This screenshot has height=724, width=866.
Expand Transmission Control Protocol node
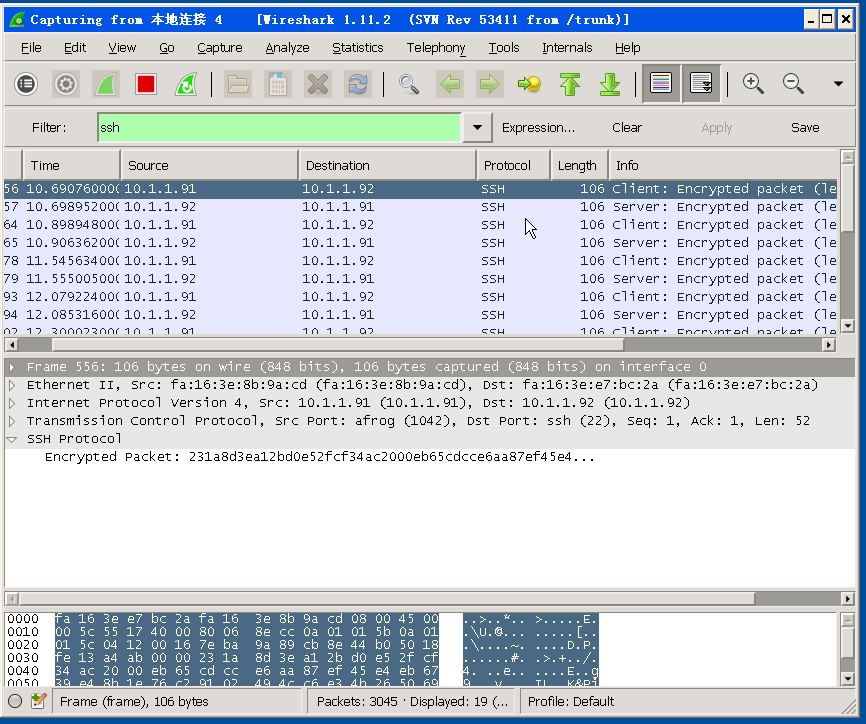click(12, 421)
